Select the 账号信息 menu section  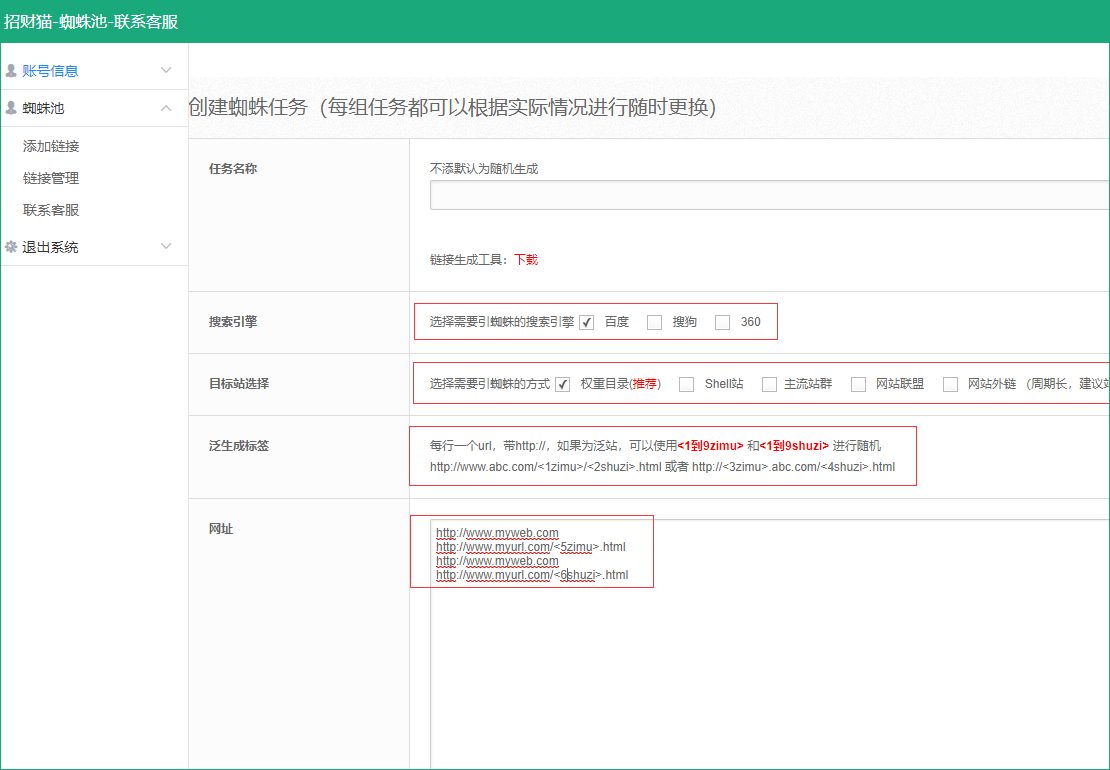coord(94,71)
